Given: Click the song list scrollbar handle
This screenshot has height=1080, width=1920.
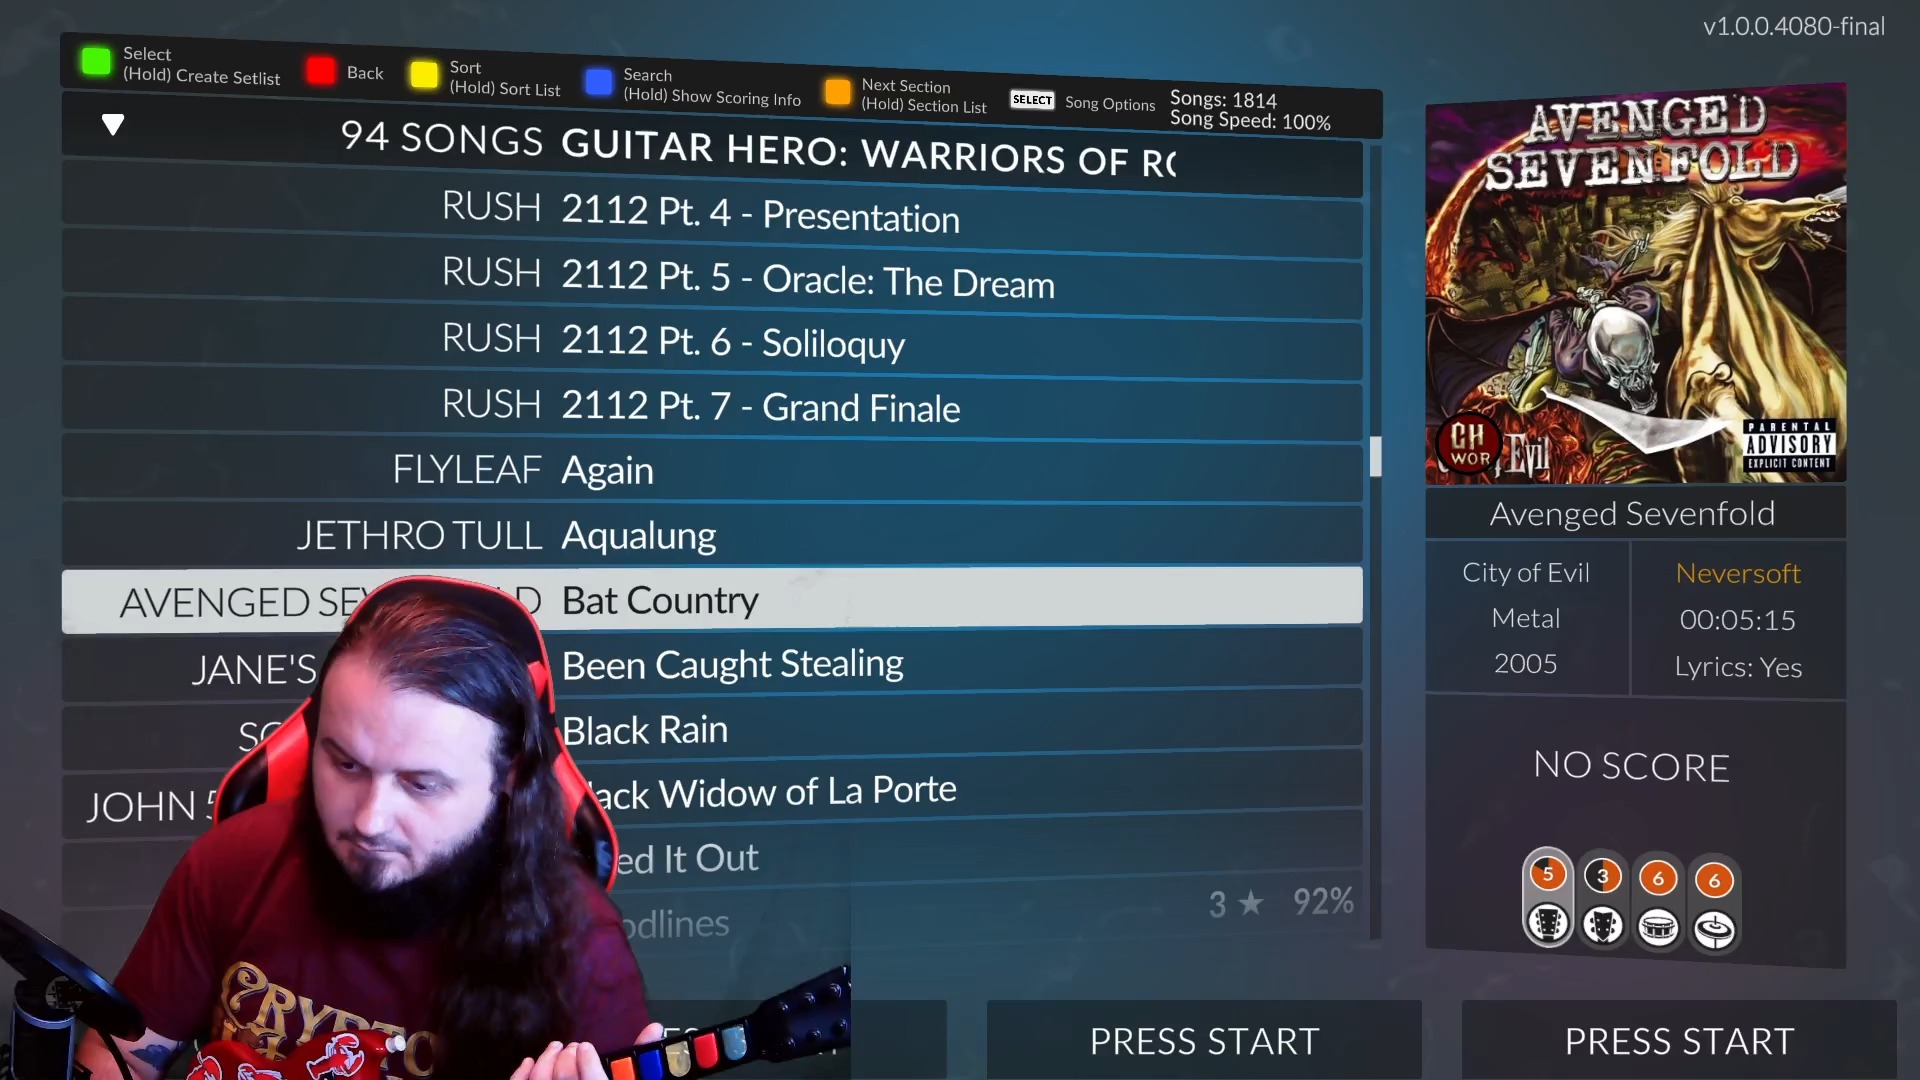Looking at the screenshot, I should pyautogui.click(x=1376, y=456).
